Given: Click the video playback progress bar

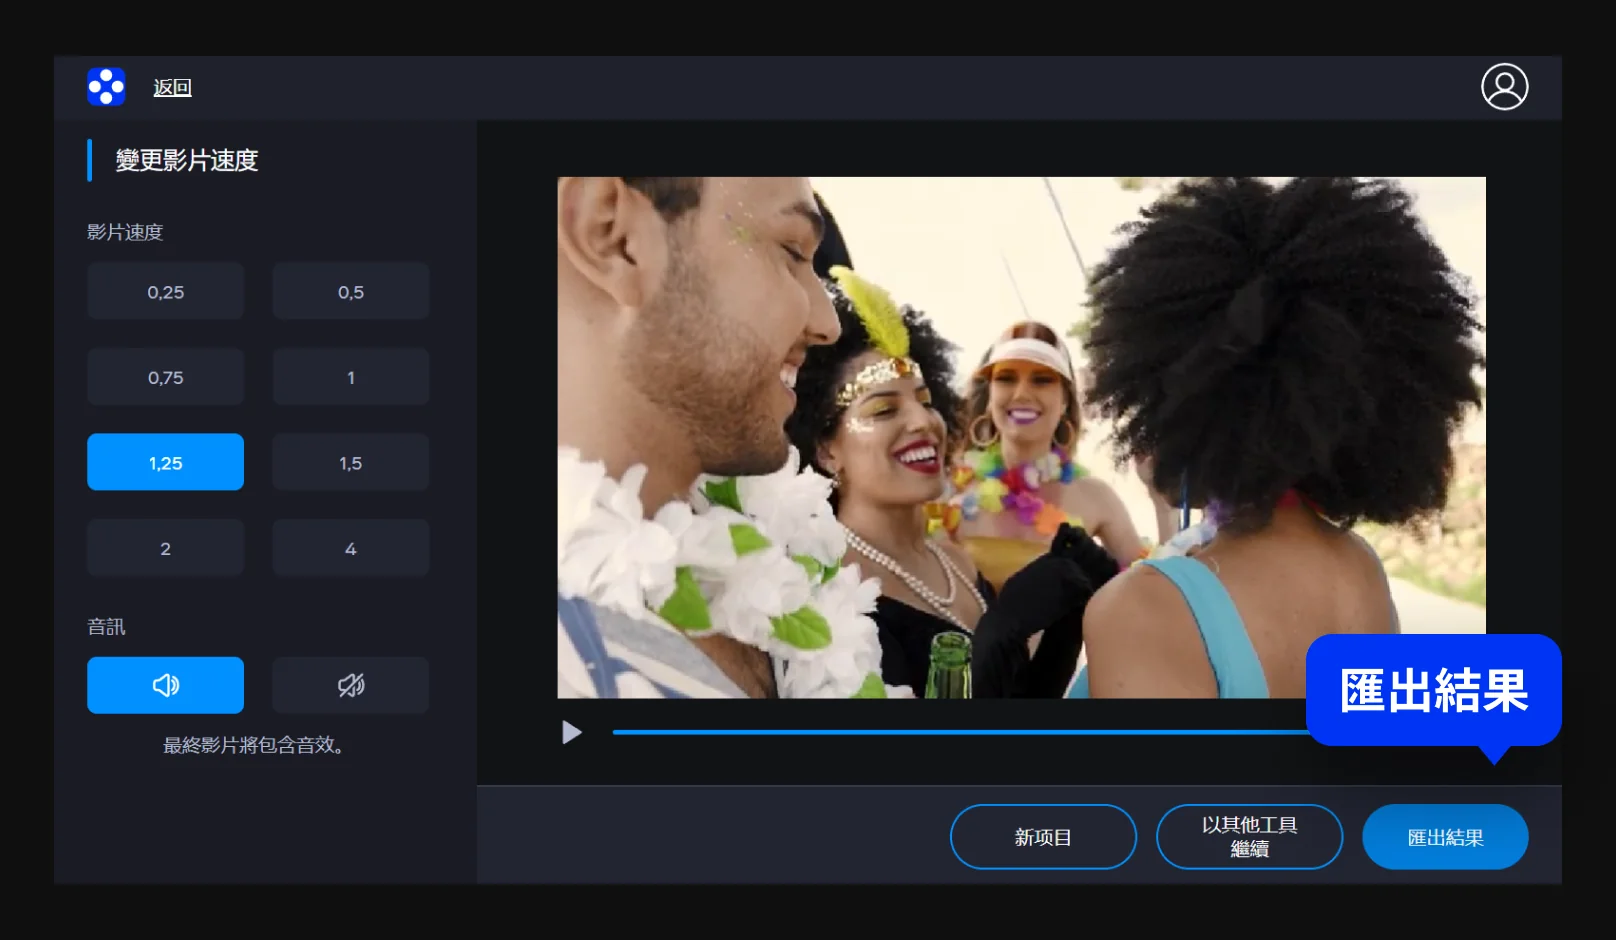Looking at the screenshot, I should click(950, 732).
